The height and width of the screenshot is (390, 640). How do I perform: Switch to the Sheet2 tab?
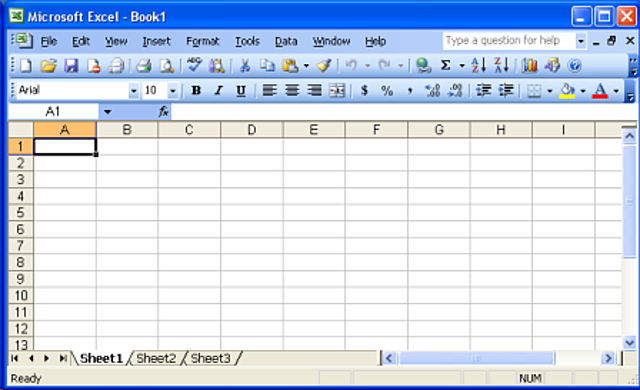(x=156, y=358)
